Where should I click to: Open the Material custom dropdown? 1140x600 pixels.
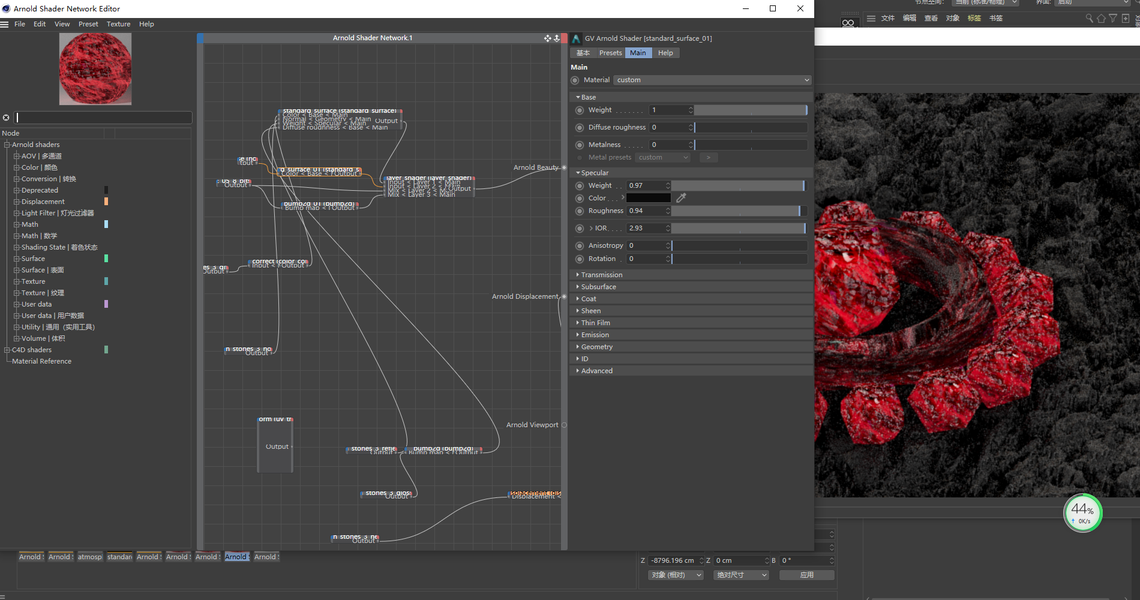point(712,80)
